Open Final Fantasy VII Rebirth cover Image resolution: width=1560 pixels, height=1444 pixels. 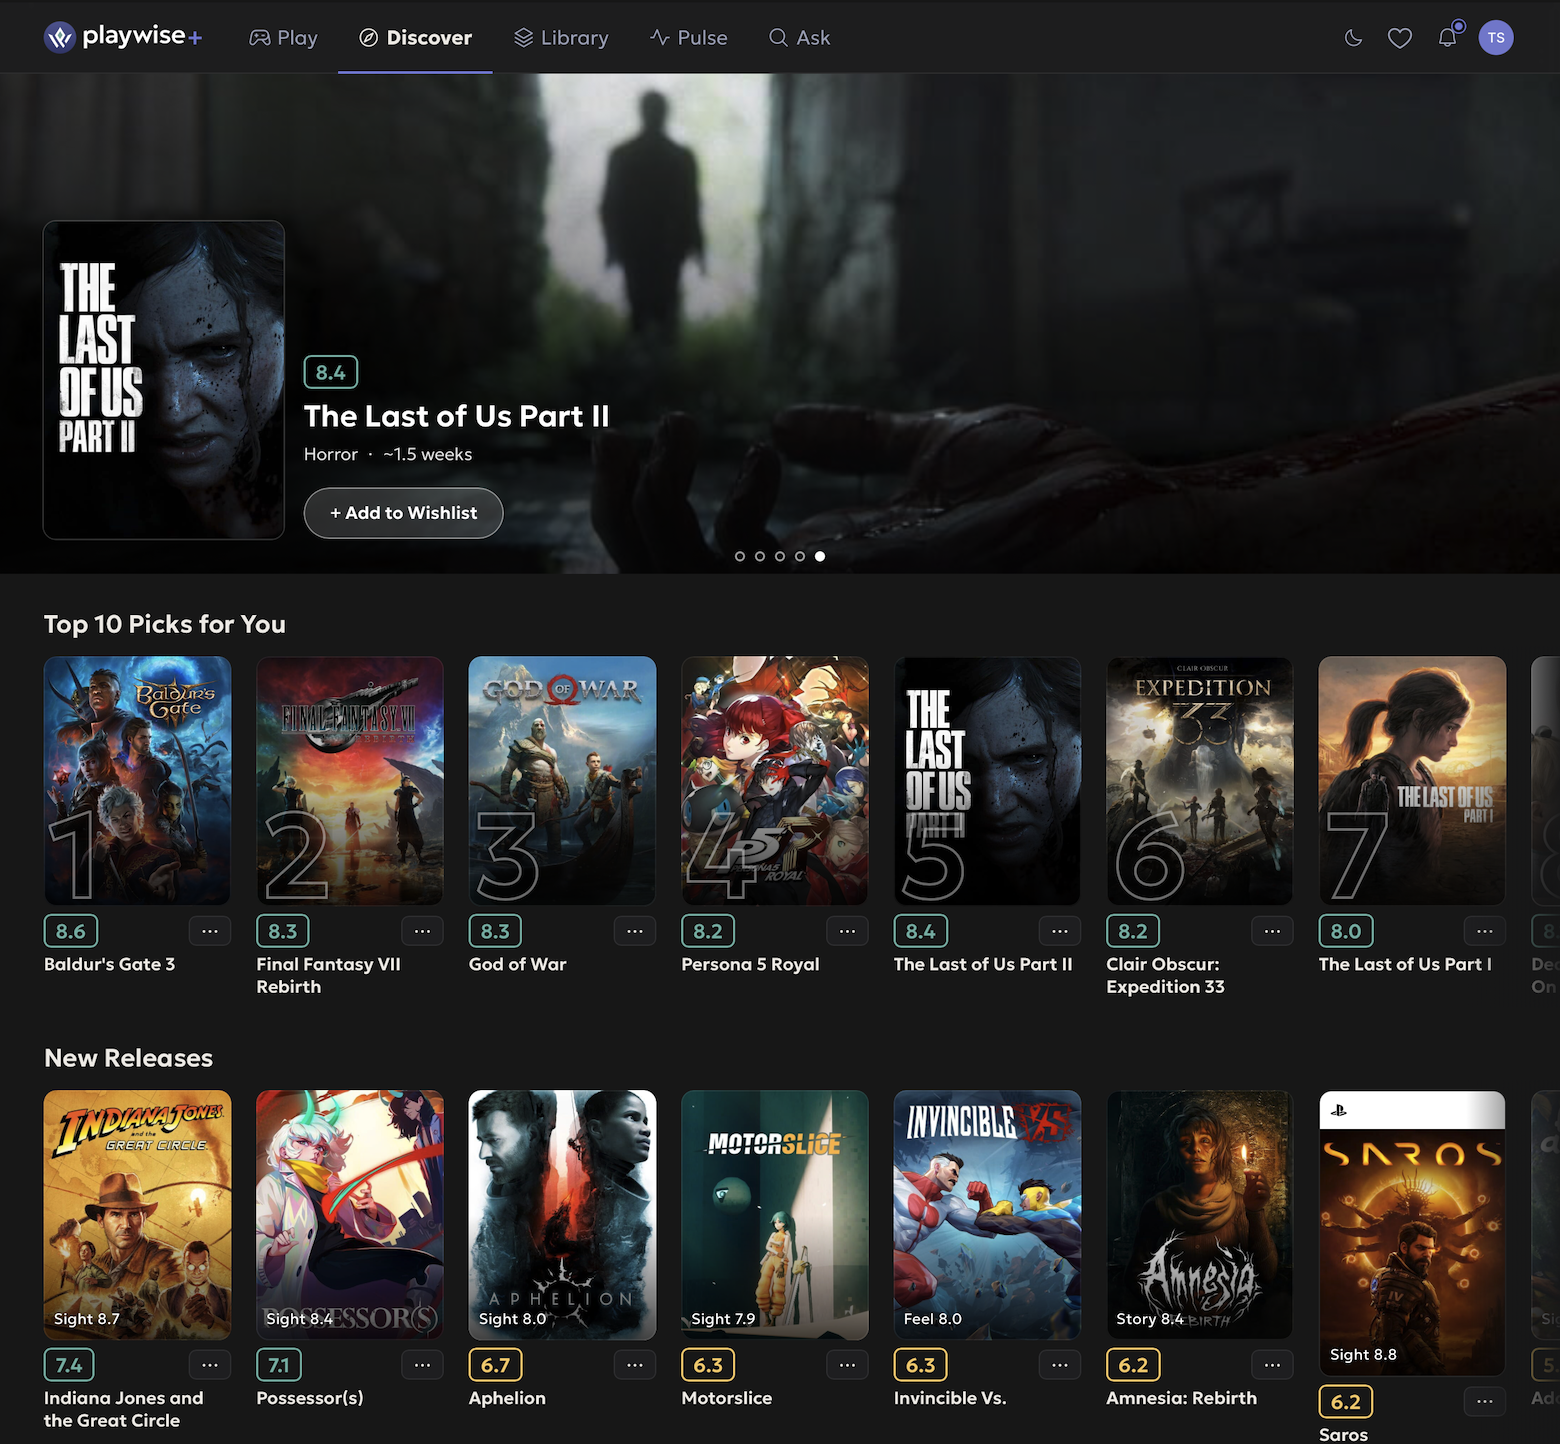coord(350,781)
